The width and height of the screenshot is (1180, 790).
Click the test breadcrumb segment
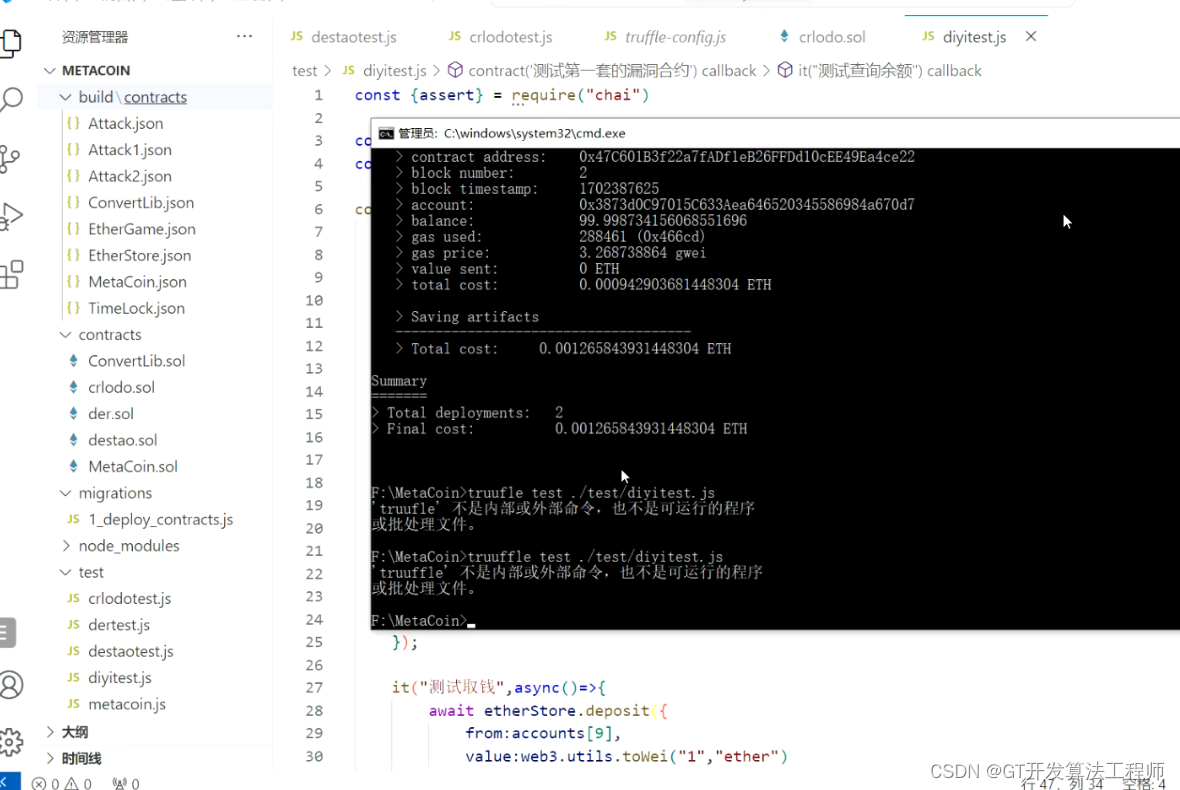[304, 71]
